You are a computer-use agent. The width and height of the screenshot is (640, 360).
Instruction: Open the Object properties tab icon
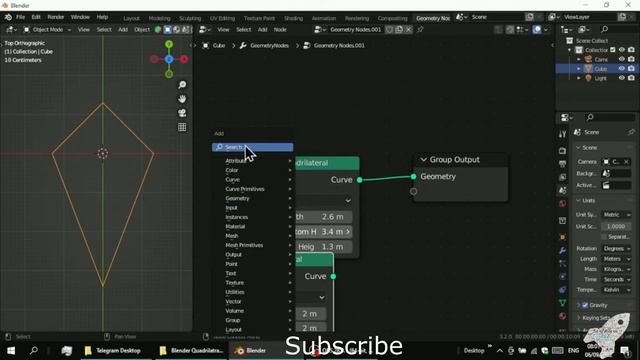click(x=562, y=237)
